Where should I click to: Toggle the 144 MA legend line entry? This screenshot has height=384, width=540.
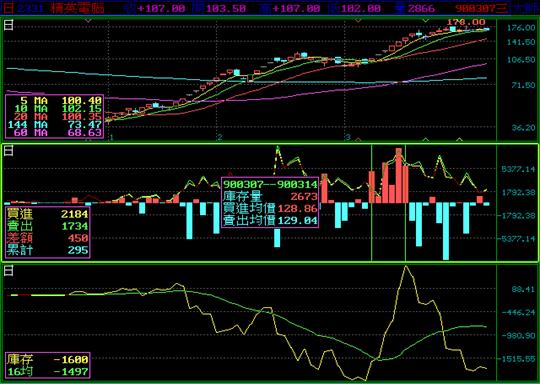pos(54,124)
